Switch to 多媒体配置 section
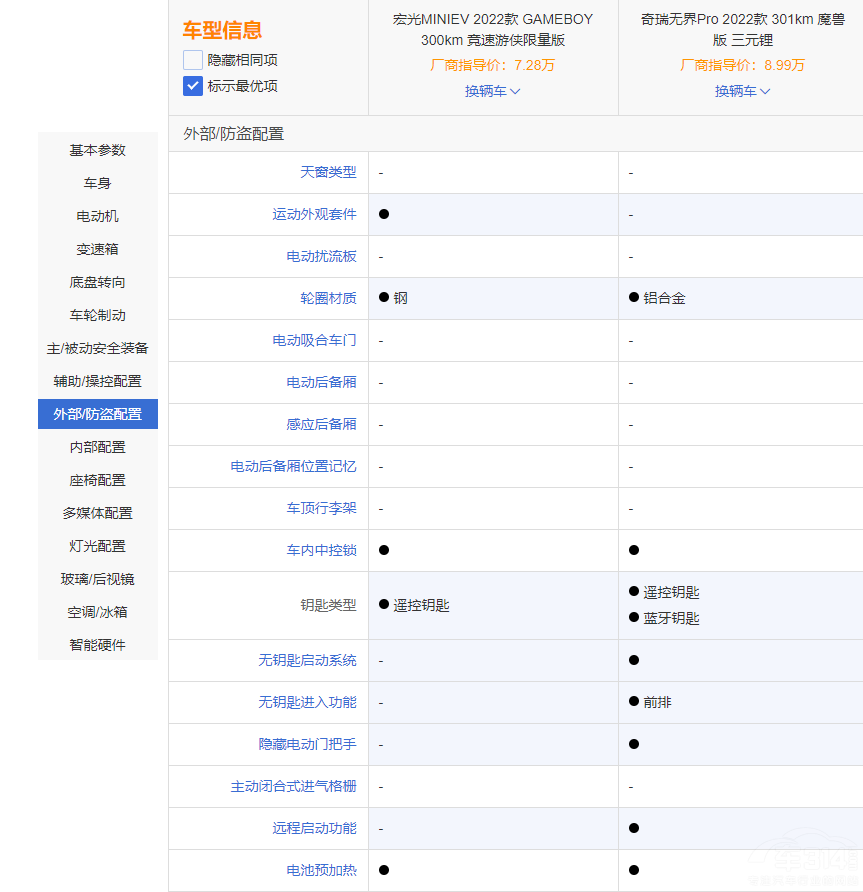The height and width of the screenshot is (892, 863). [98, 513]
